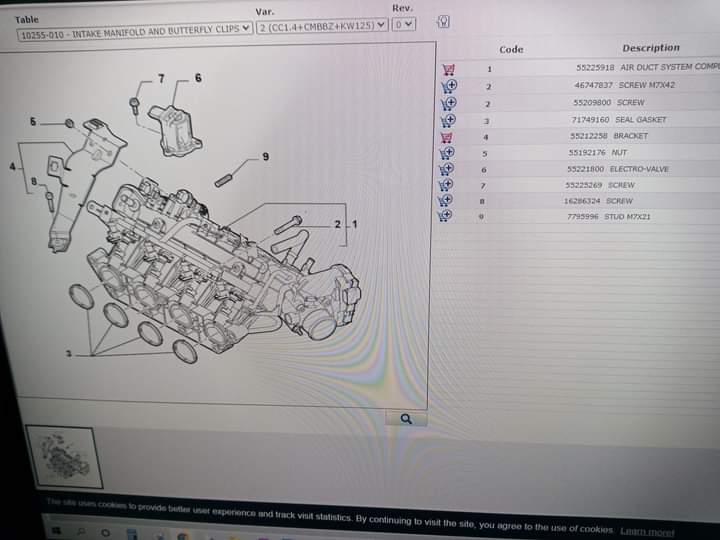720x540 pixels.
Task: Click the Description column header
Action: point(650,48)
